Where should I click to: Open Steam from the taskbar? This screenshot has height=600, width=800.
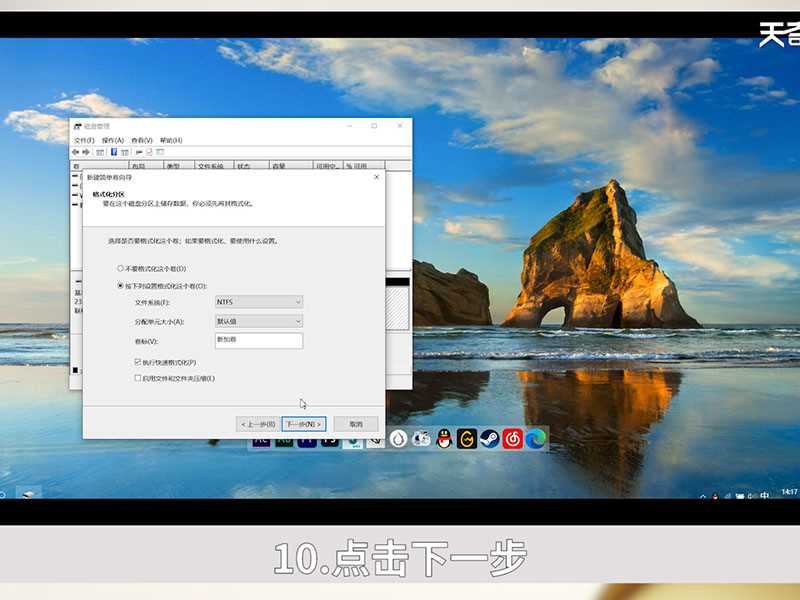pos(489,438)
